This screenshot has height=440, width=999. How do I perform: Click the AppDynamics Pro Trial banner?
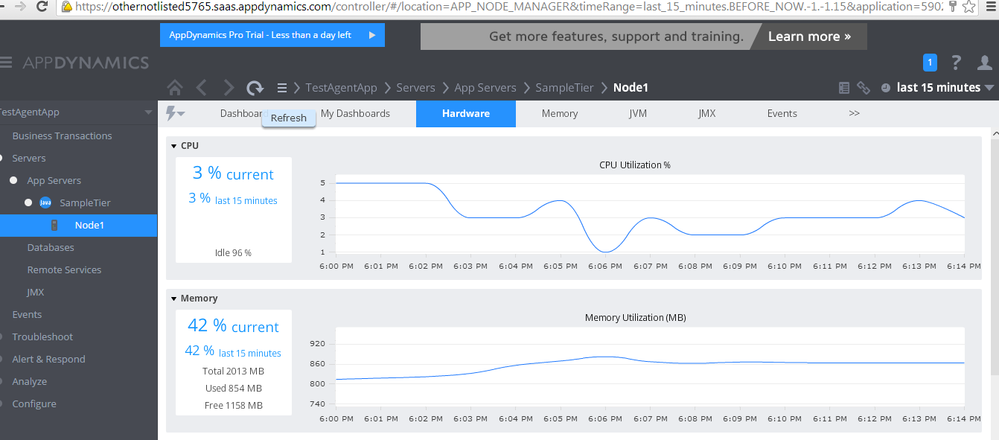[272, 35]
